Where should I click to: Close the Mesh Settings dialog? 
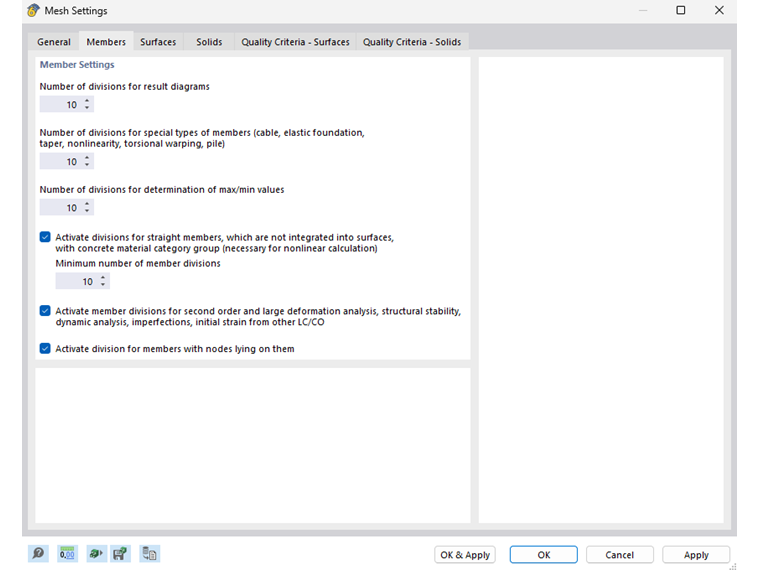tap(719, 10)
